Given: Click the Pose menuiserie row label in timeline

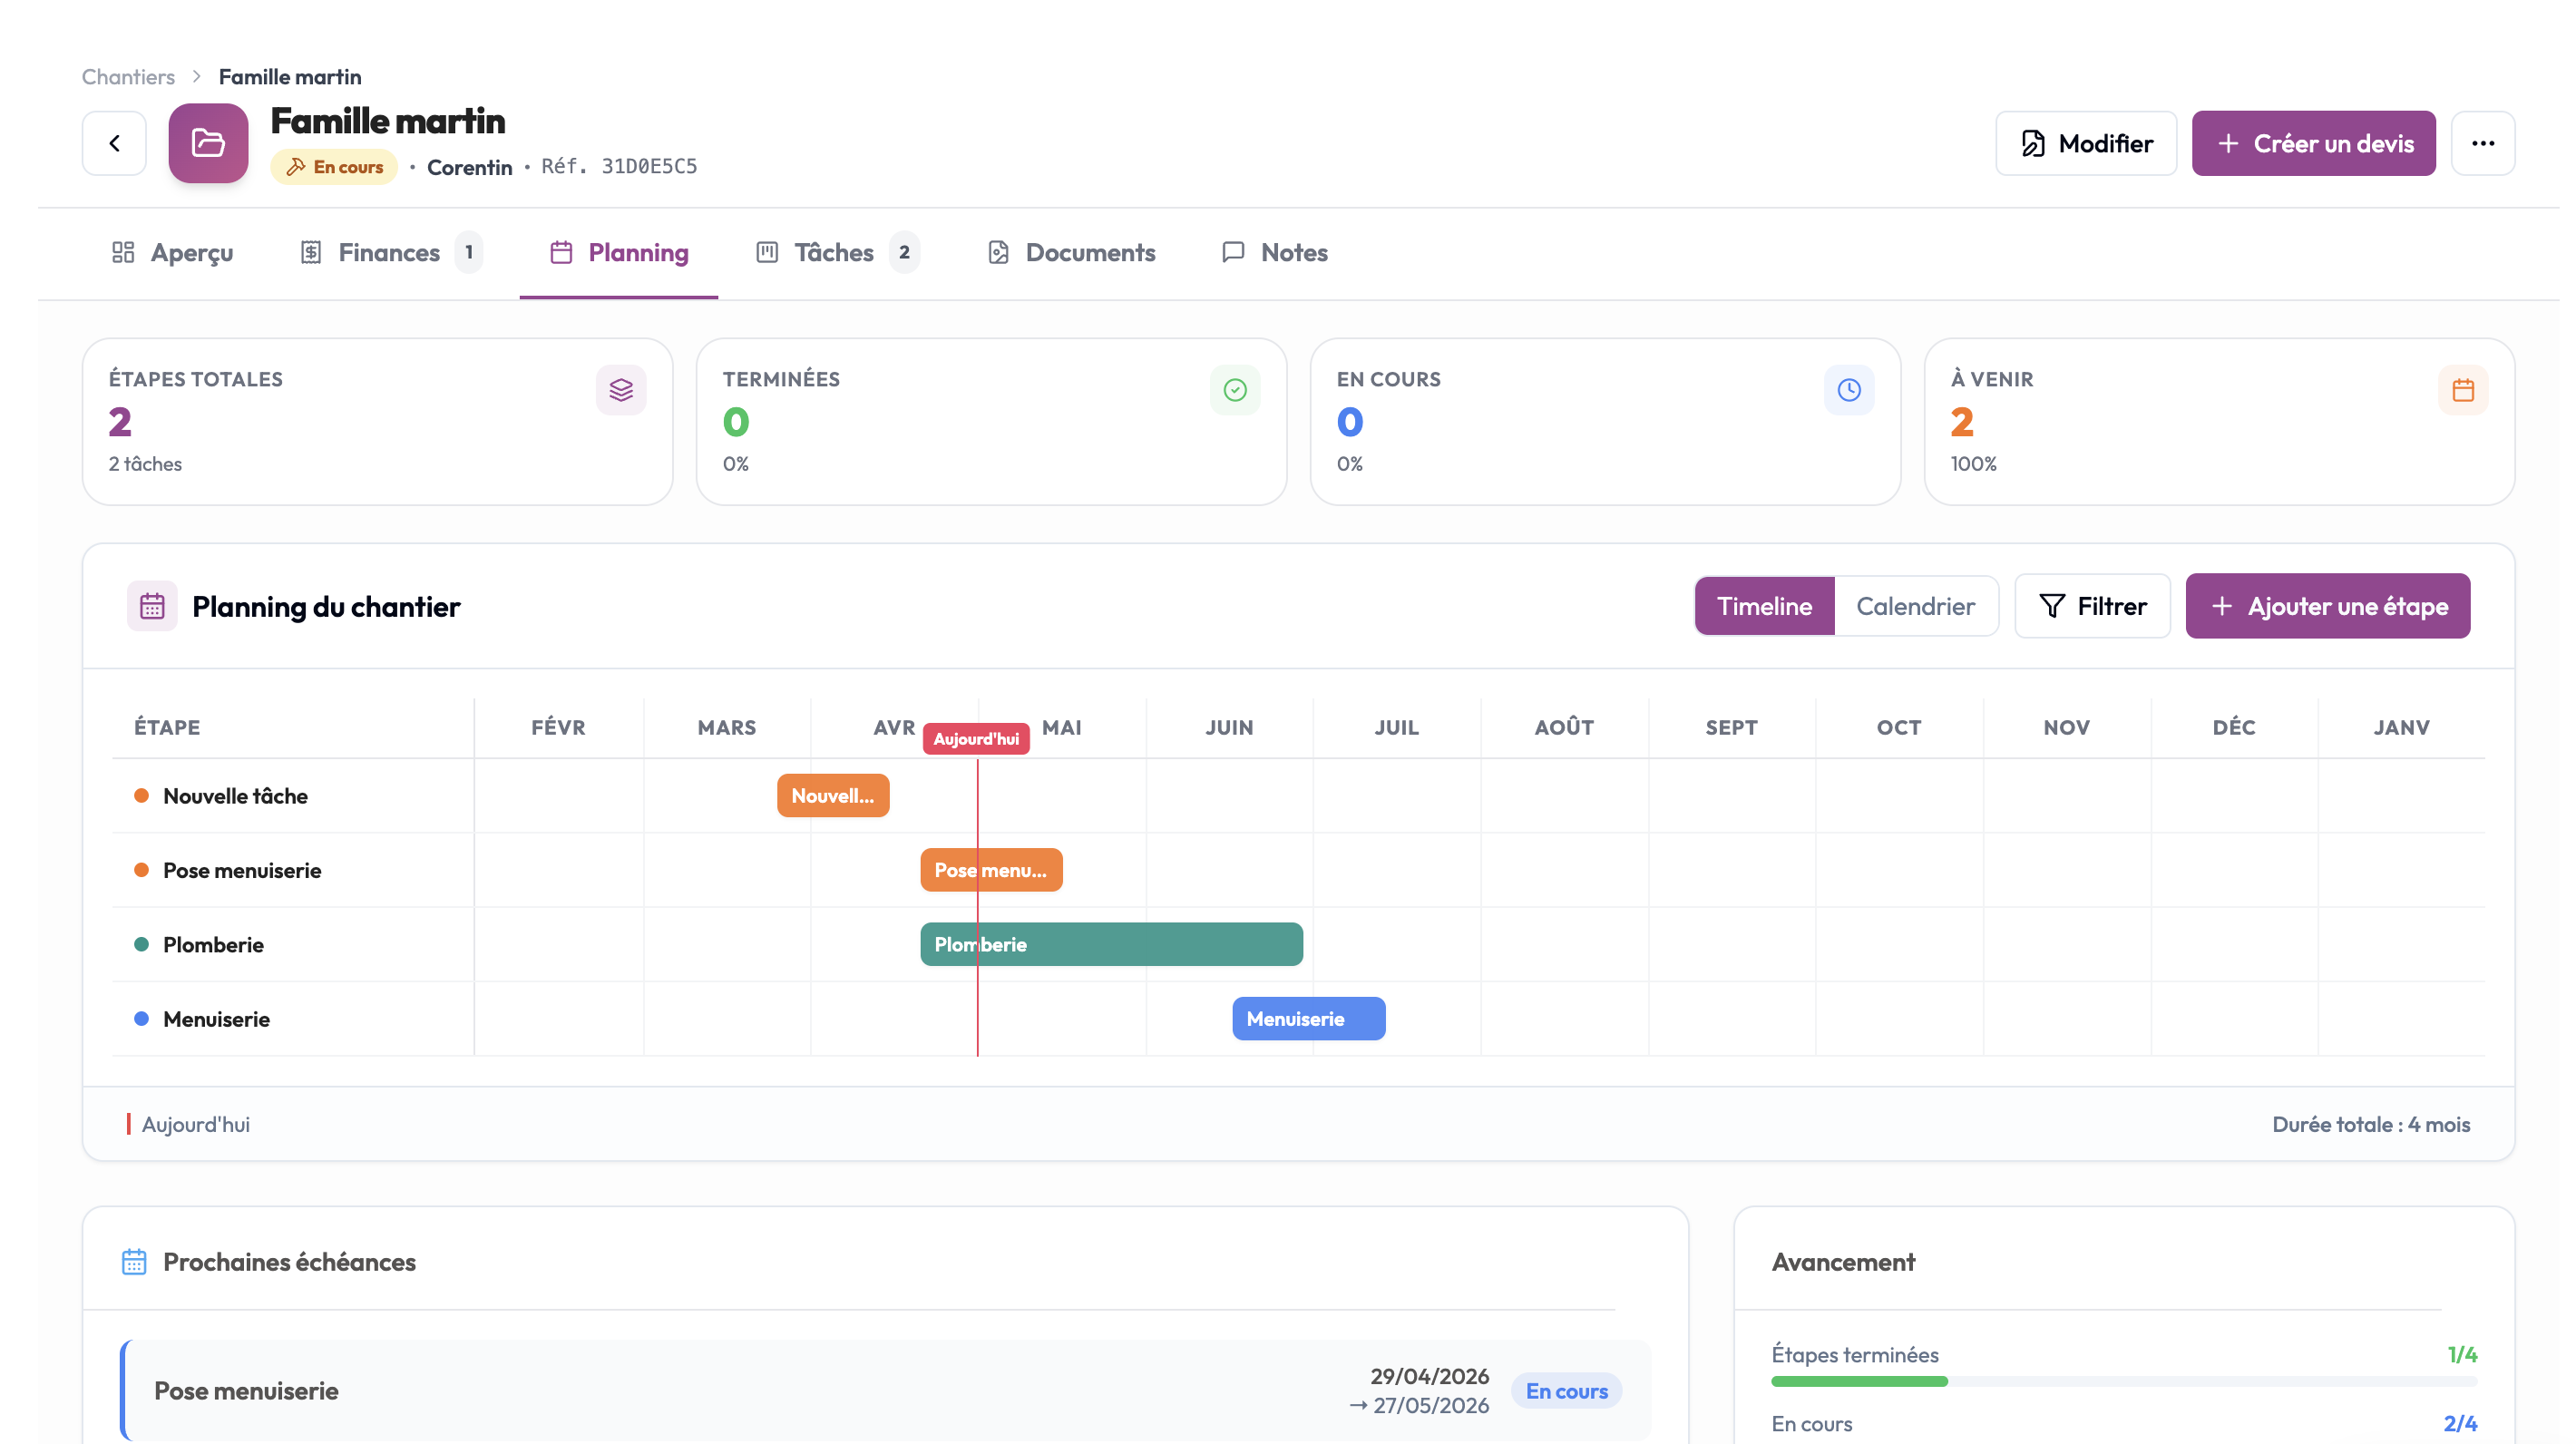Looking at the screenshot, I should [x=242, y=870].
